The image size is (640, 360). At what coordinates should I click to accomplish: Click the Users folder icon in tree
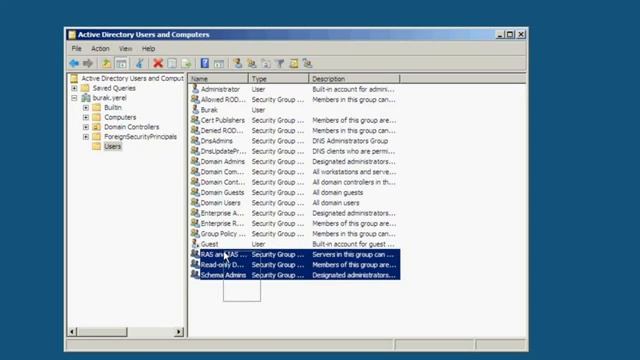click(97, 146)
